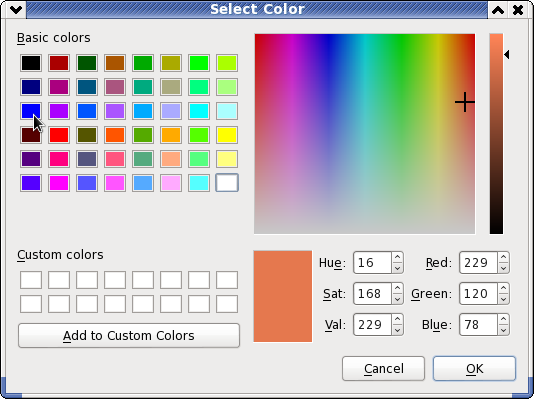Pick the pale yellow swatch in the fifth row
This screenshot has width=534, height=399.
tap(227, 159)
